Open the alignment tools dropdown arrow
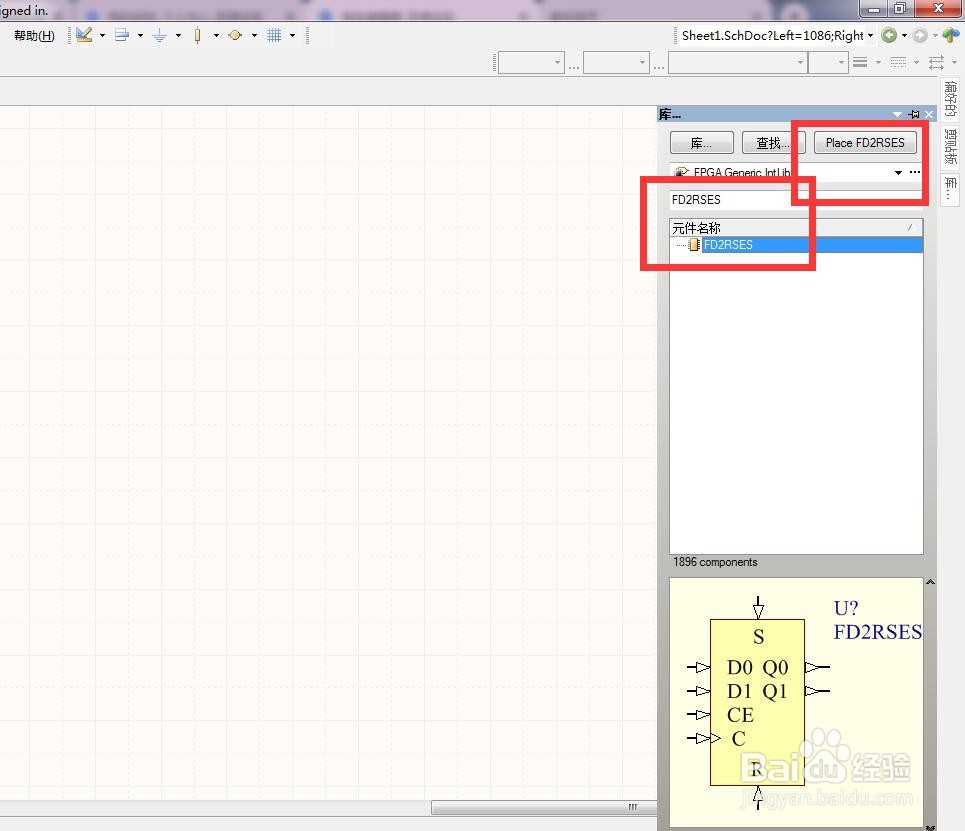 pos(140,36)
